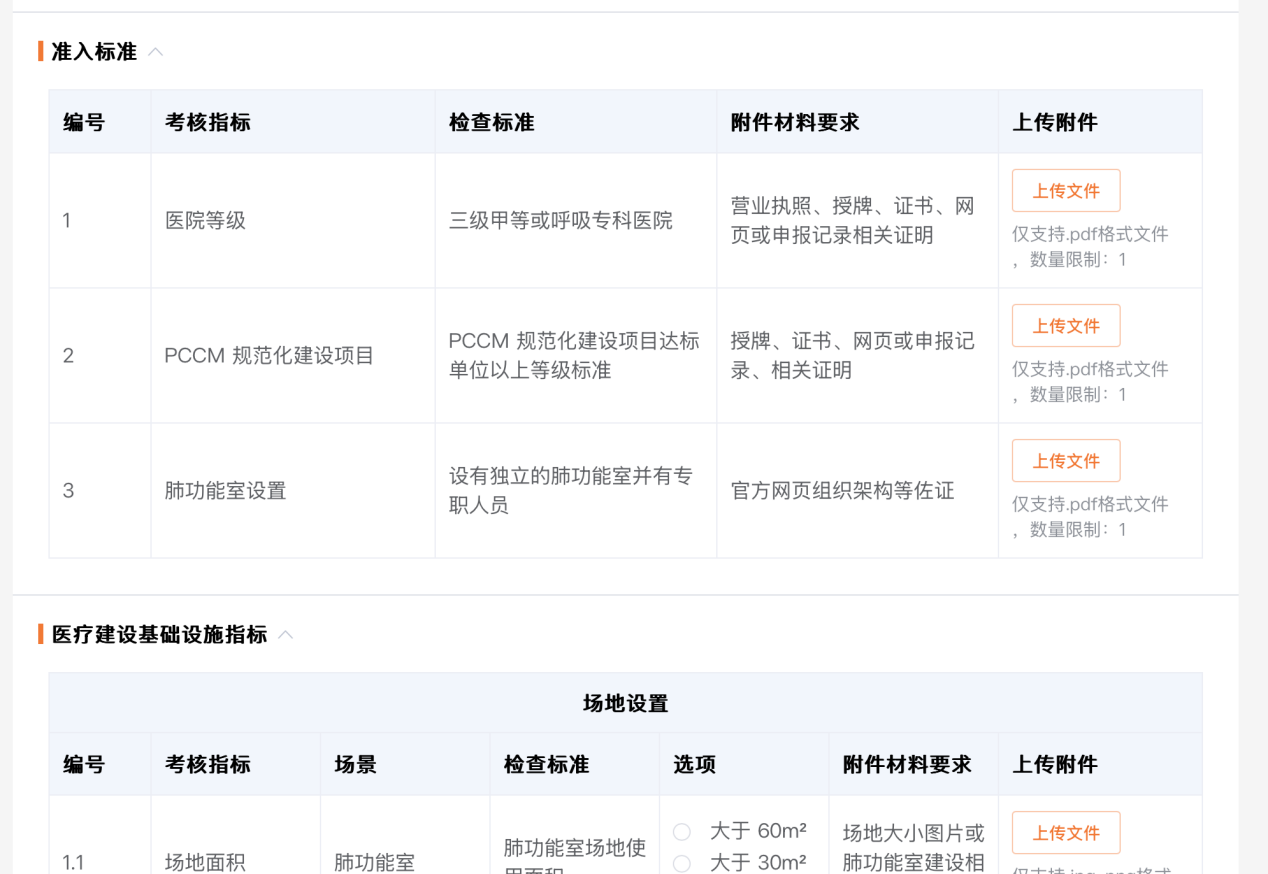
Task: Upload file for PCCM 规范化建设项目 row
Action: pos(1065,326)
